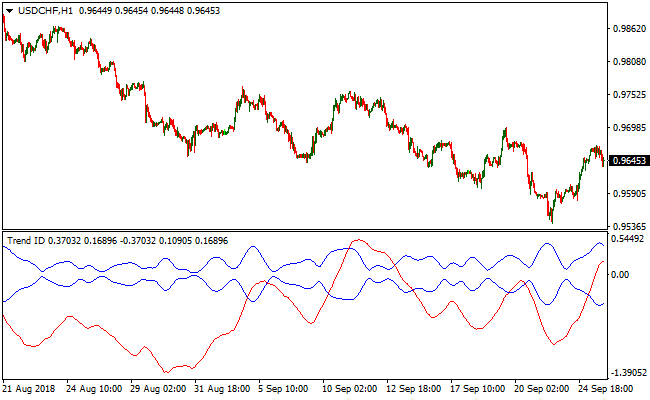
Task: Click the 0.95365 price scale label
Action: coord(629,227)
